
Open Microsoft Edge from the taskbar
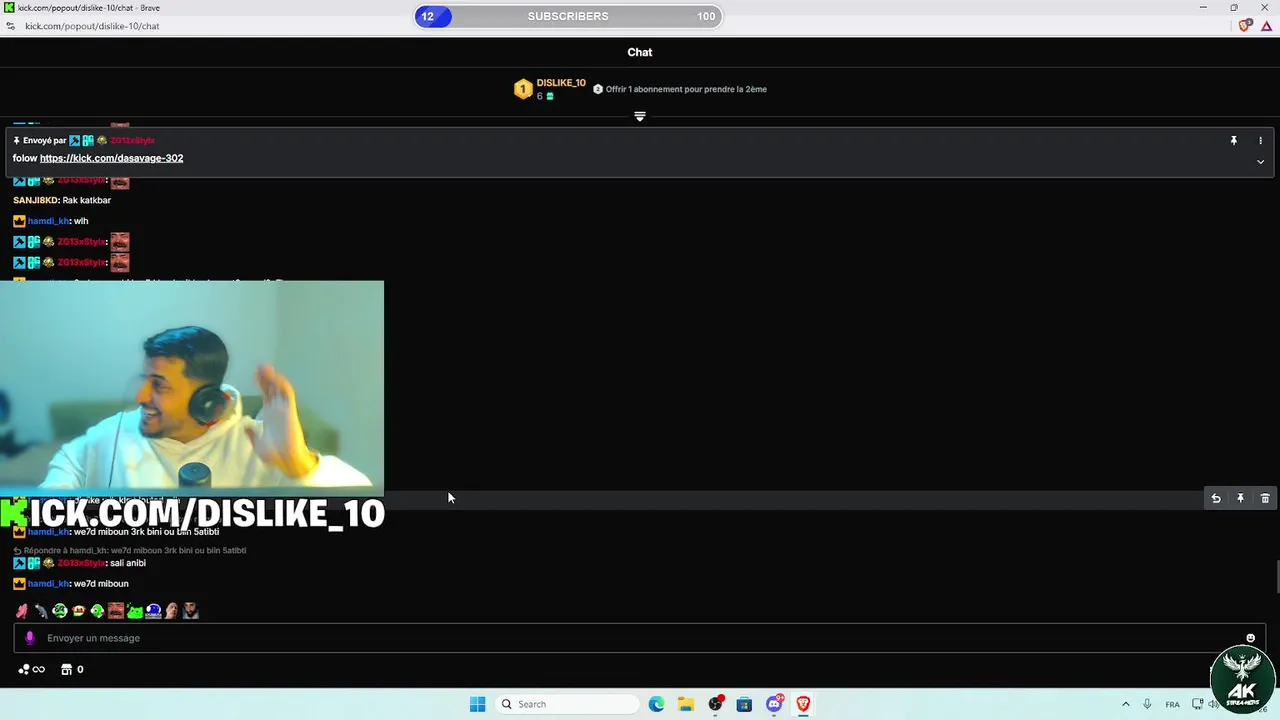click(x=656, y=704)
